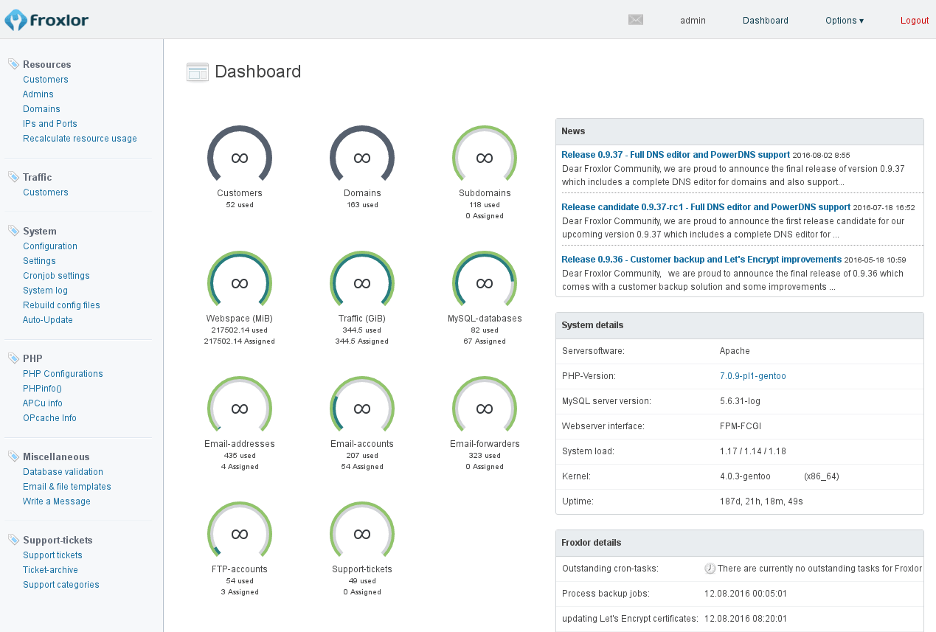
Task: Click the Froxlor logo
Action: (47, 20)
